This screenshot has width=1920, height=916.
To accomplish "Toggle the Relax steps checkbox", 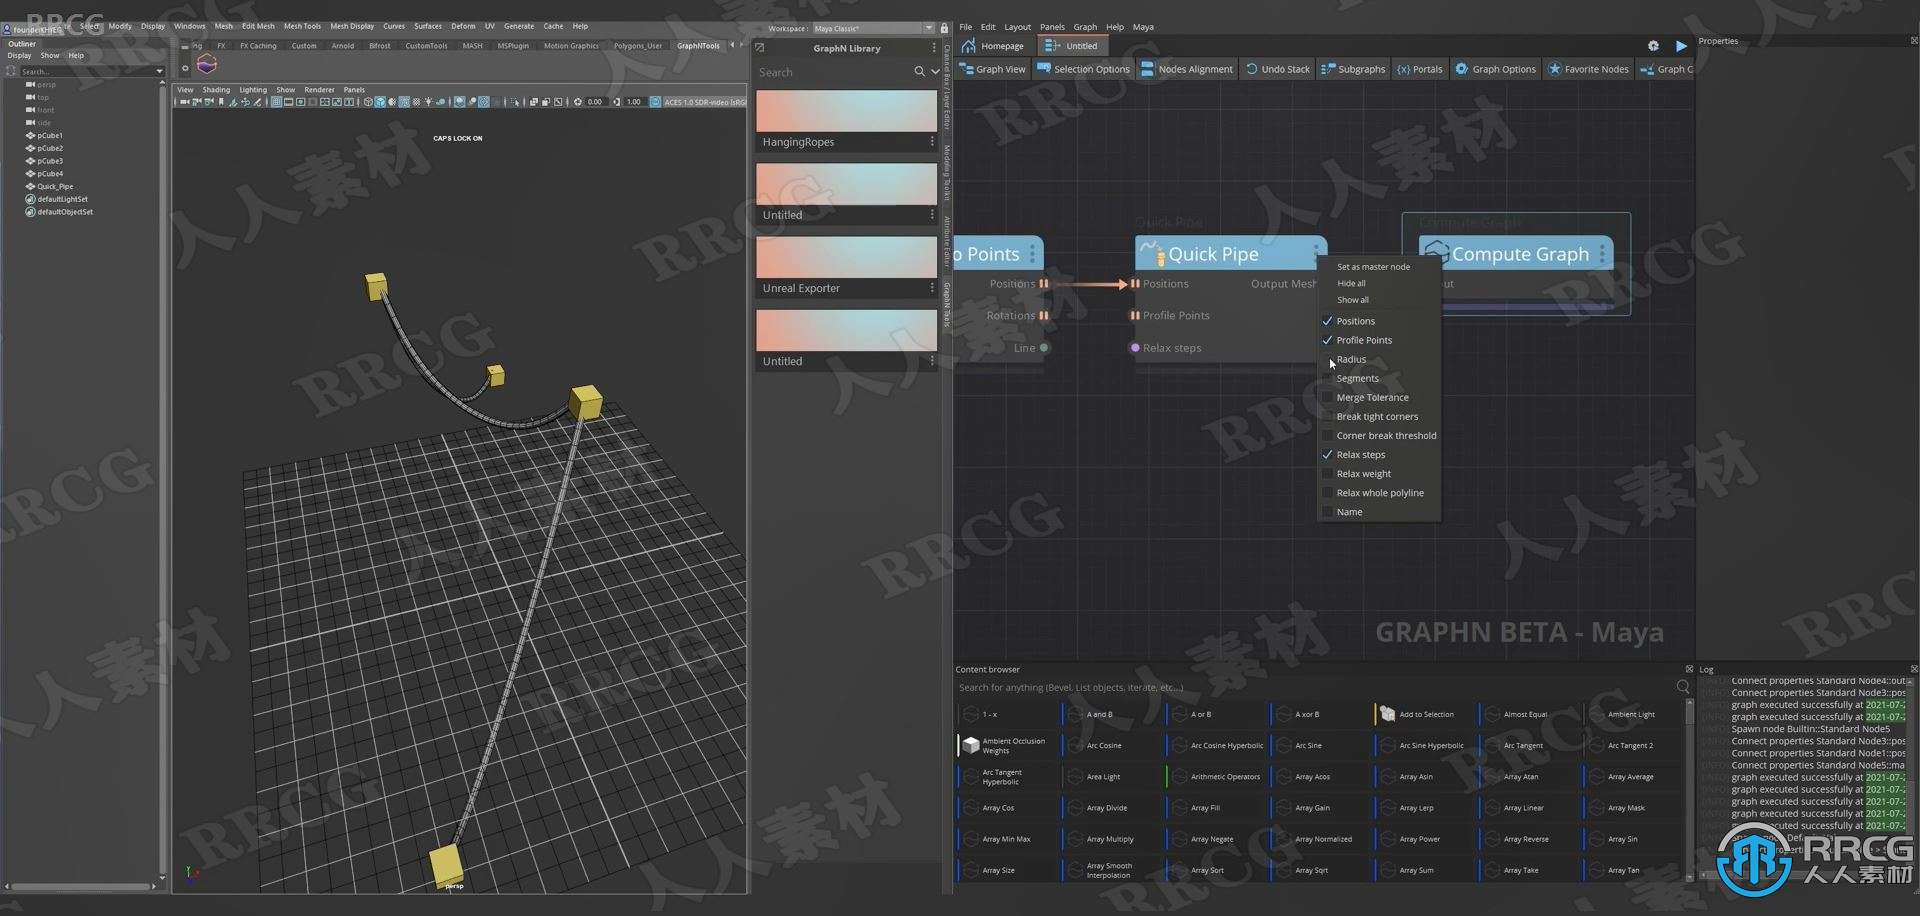I will click(x=1327, y=454).
